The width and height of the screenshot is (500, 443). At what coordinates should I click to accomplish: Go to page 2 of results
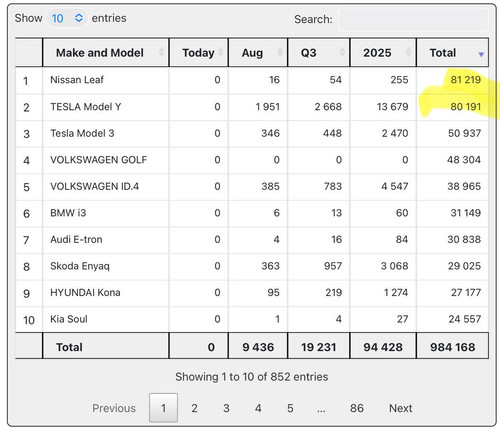[194, 408]
